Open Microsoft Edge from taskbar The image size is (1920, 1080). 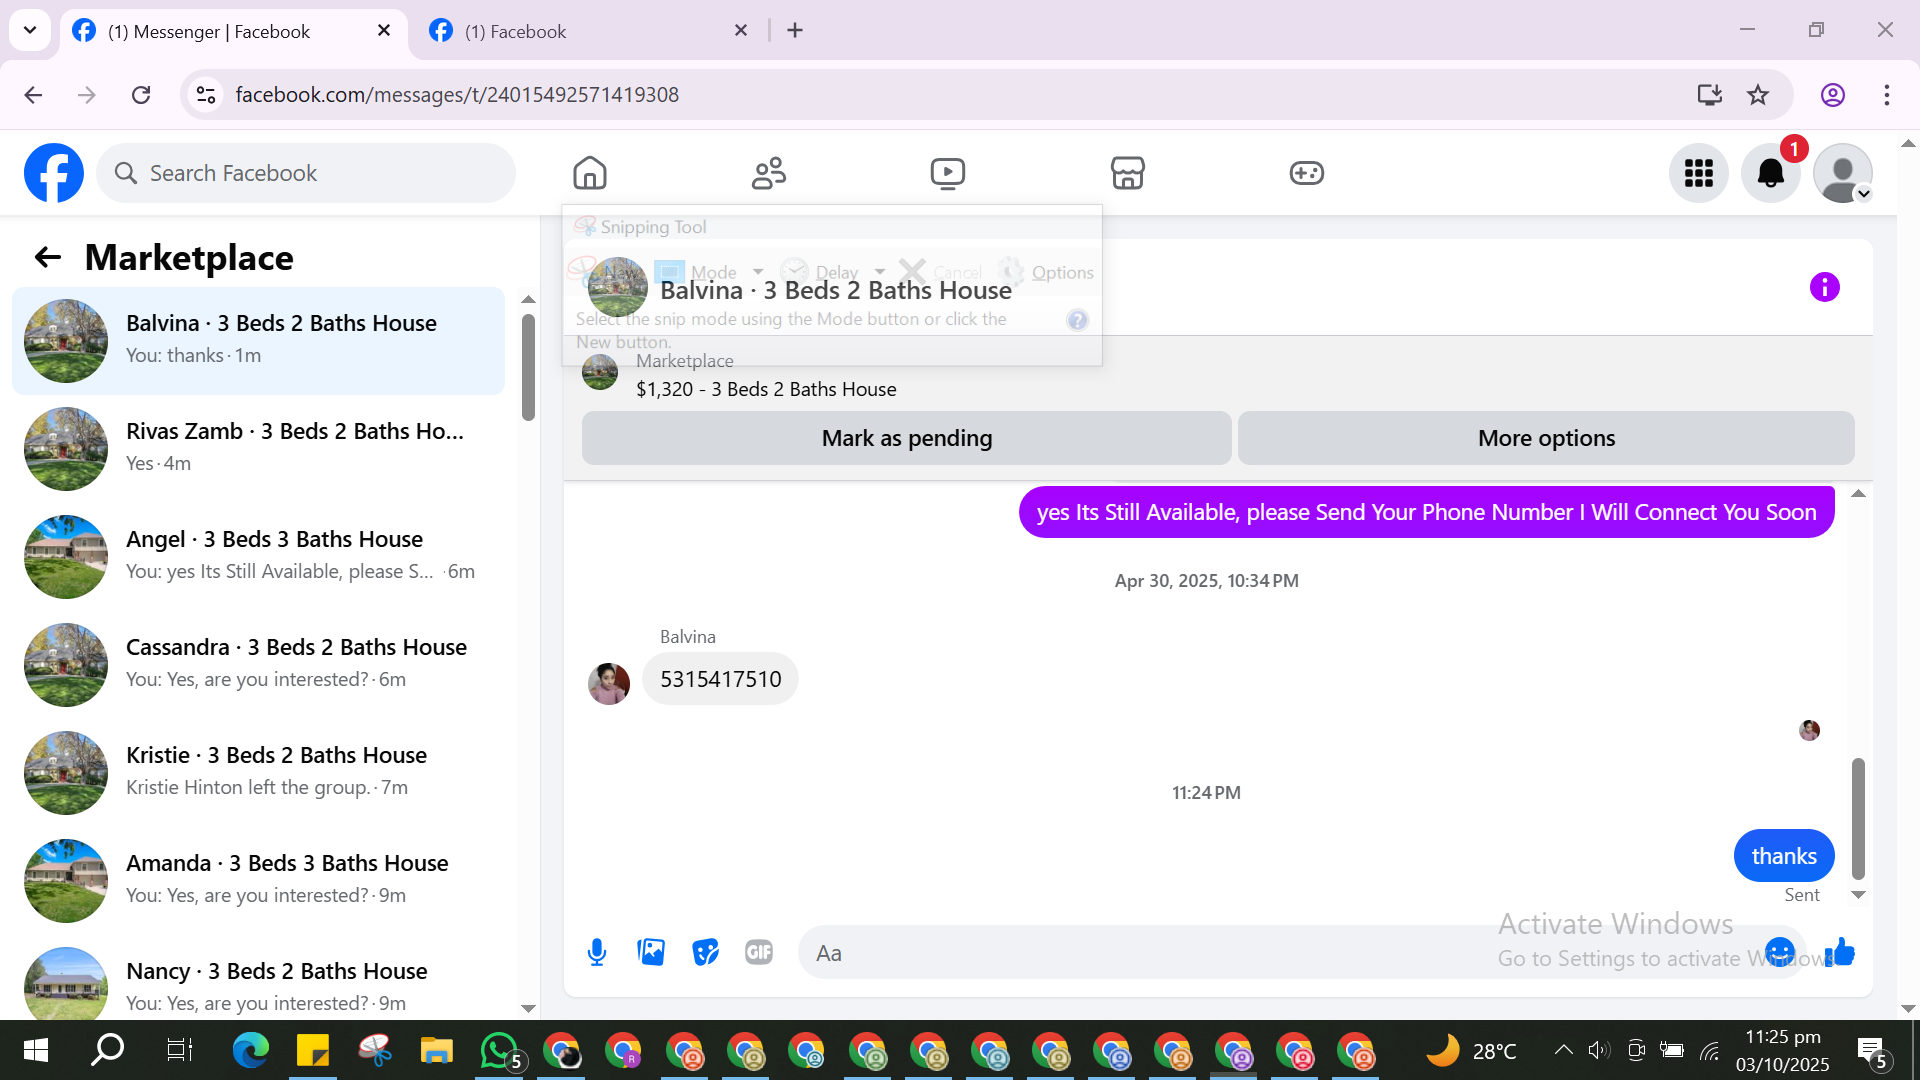point(251,1051)
